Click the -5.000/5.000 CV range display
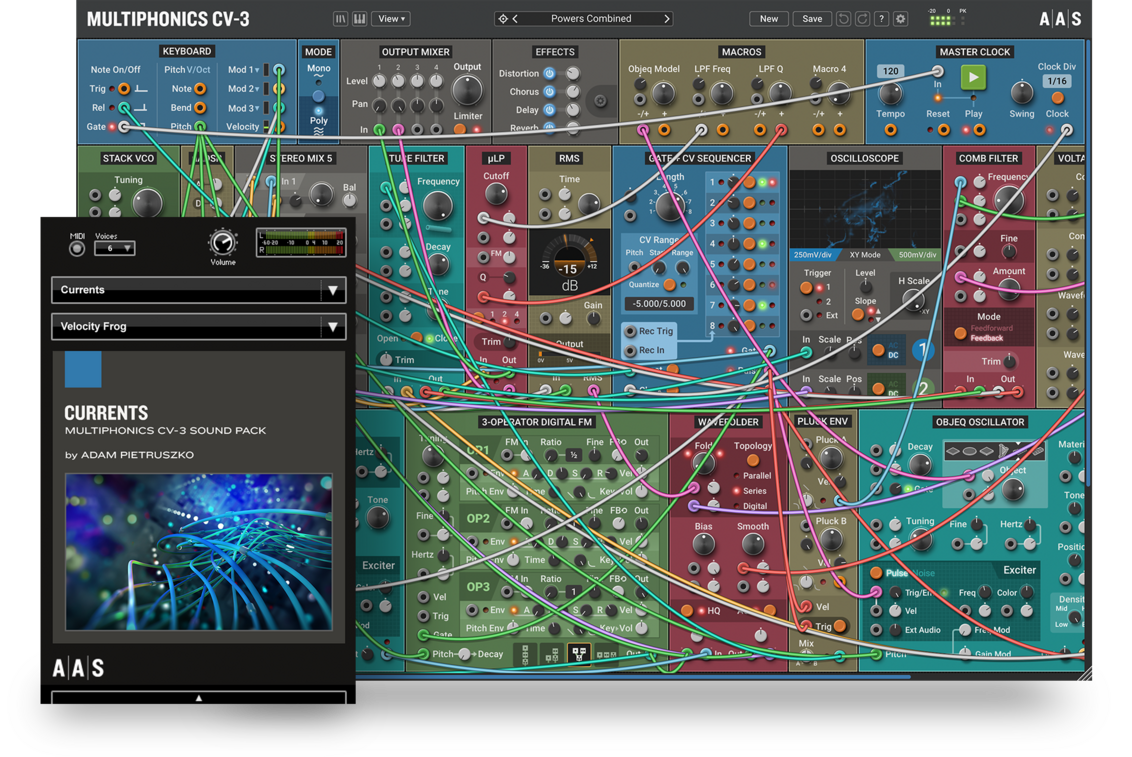The height and width of the screenshot is (757, 1132). click(659, 304)
